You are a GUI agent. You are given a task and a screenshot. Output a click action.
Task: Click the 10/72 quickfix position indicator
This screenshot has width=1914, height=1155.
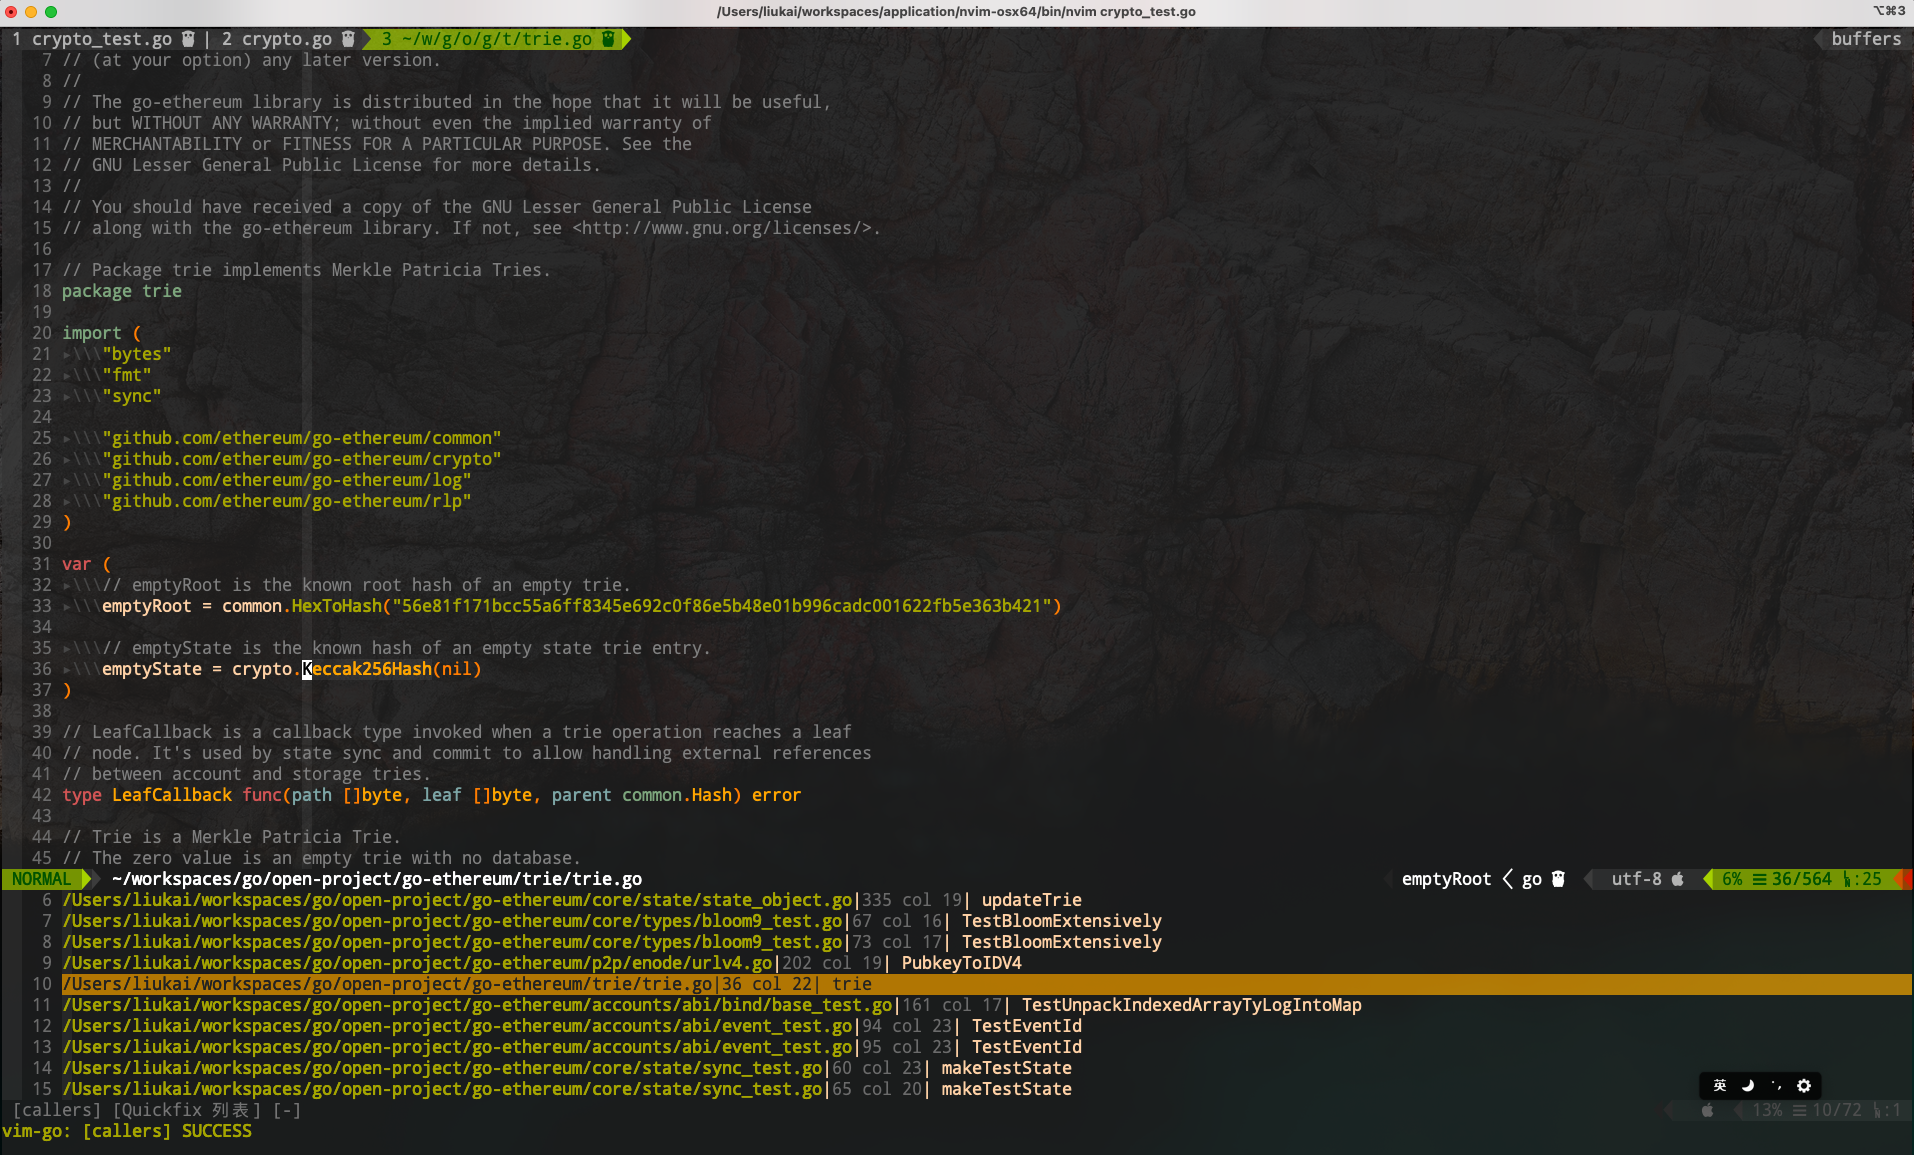1837,1110
